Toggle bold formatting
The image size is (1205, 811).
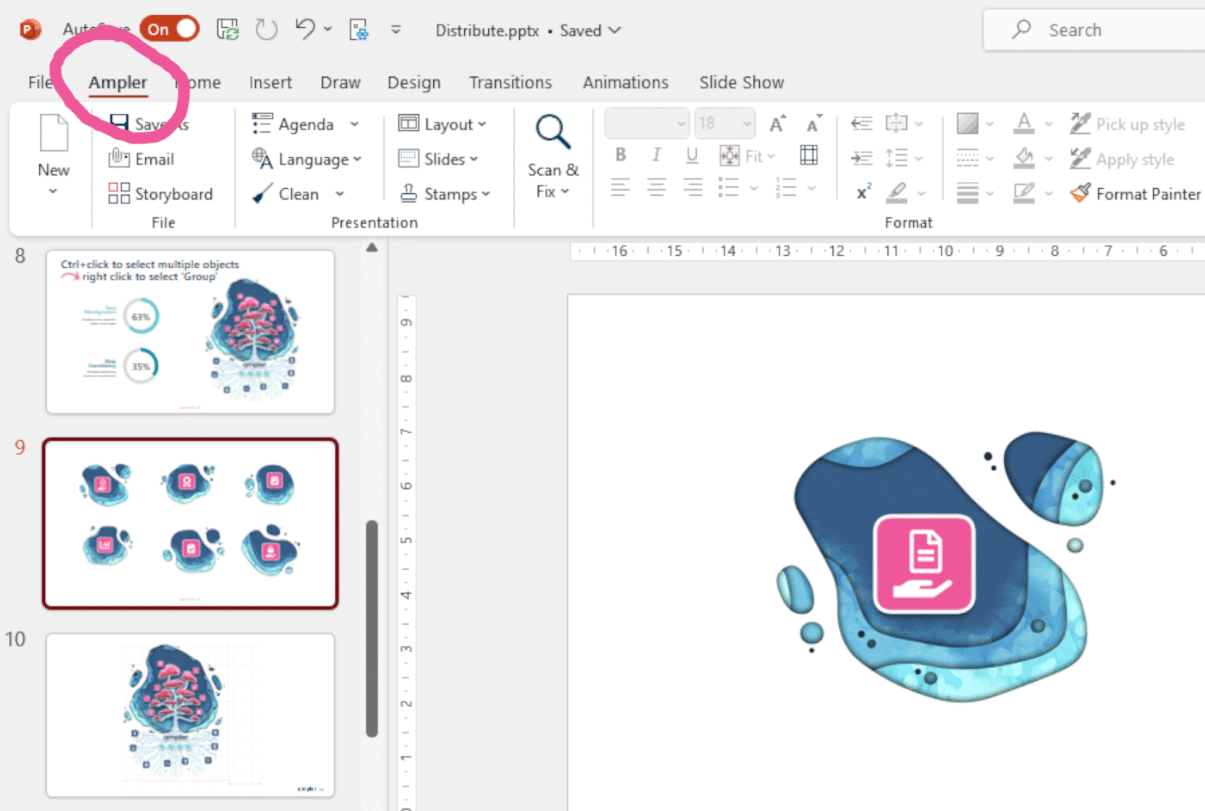[x=620, y=155]
